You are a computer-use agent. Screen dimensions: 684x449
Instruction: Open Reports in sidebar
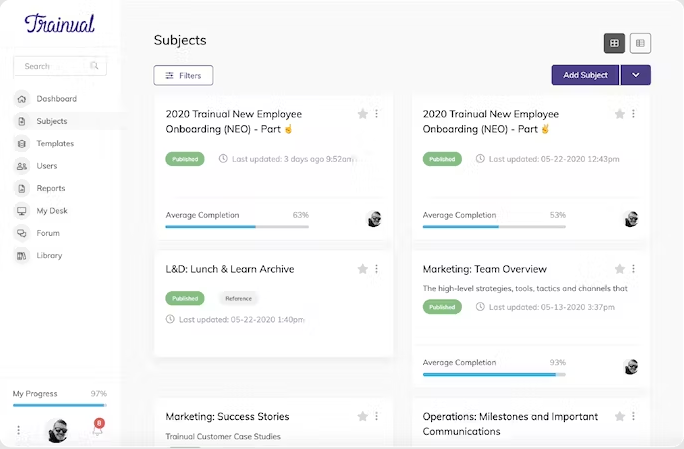[x=51, y=189]
